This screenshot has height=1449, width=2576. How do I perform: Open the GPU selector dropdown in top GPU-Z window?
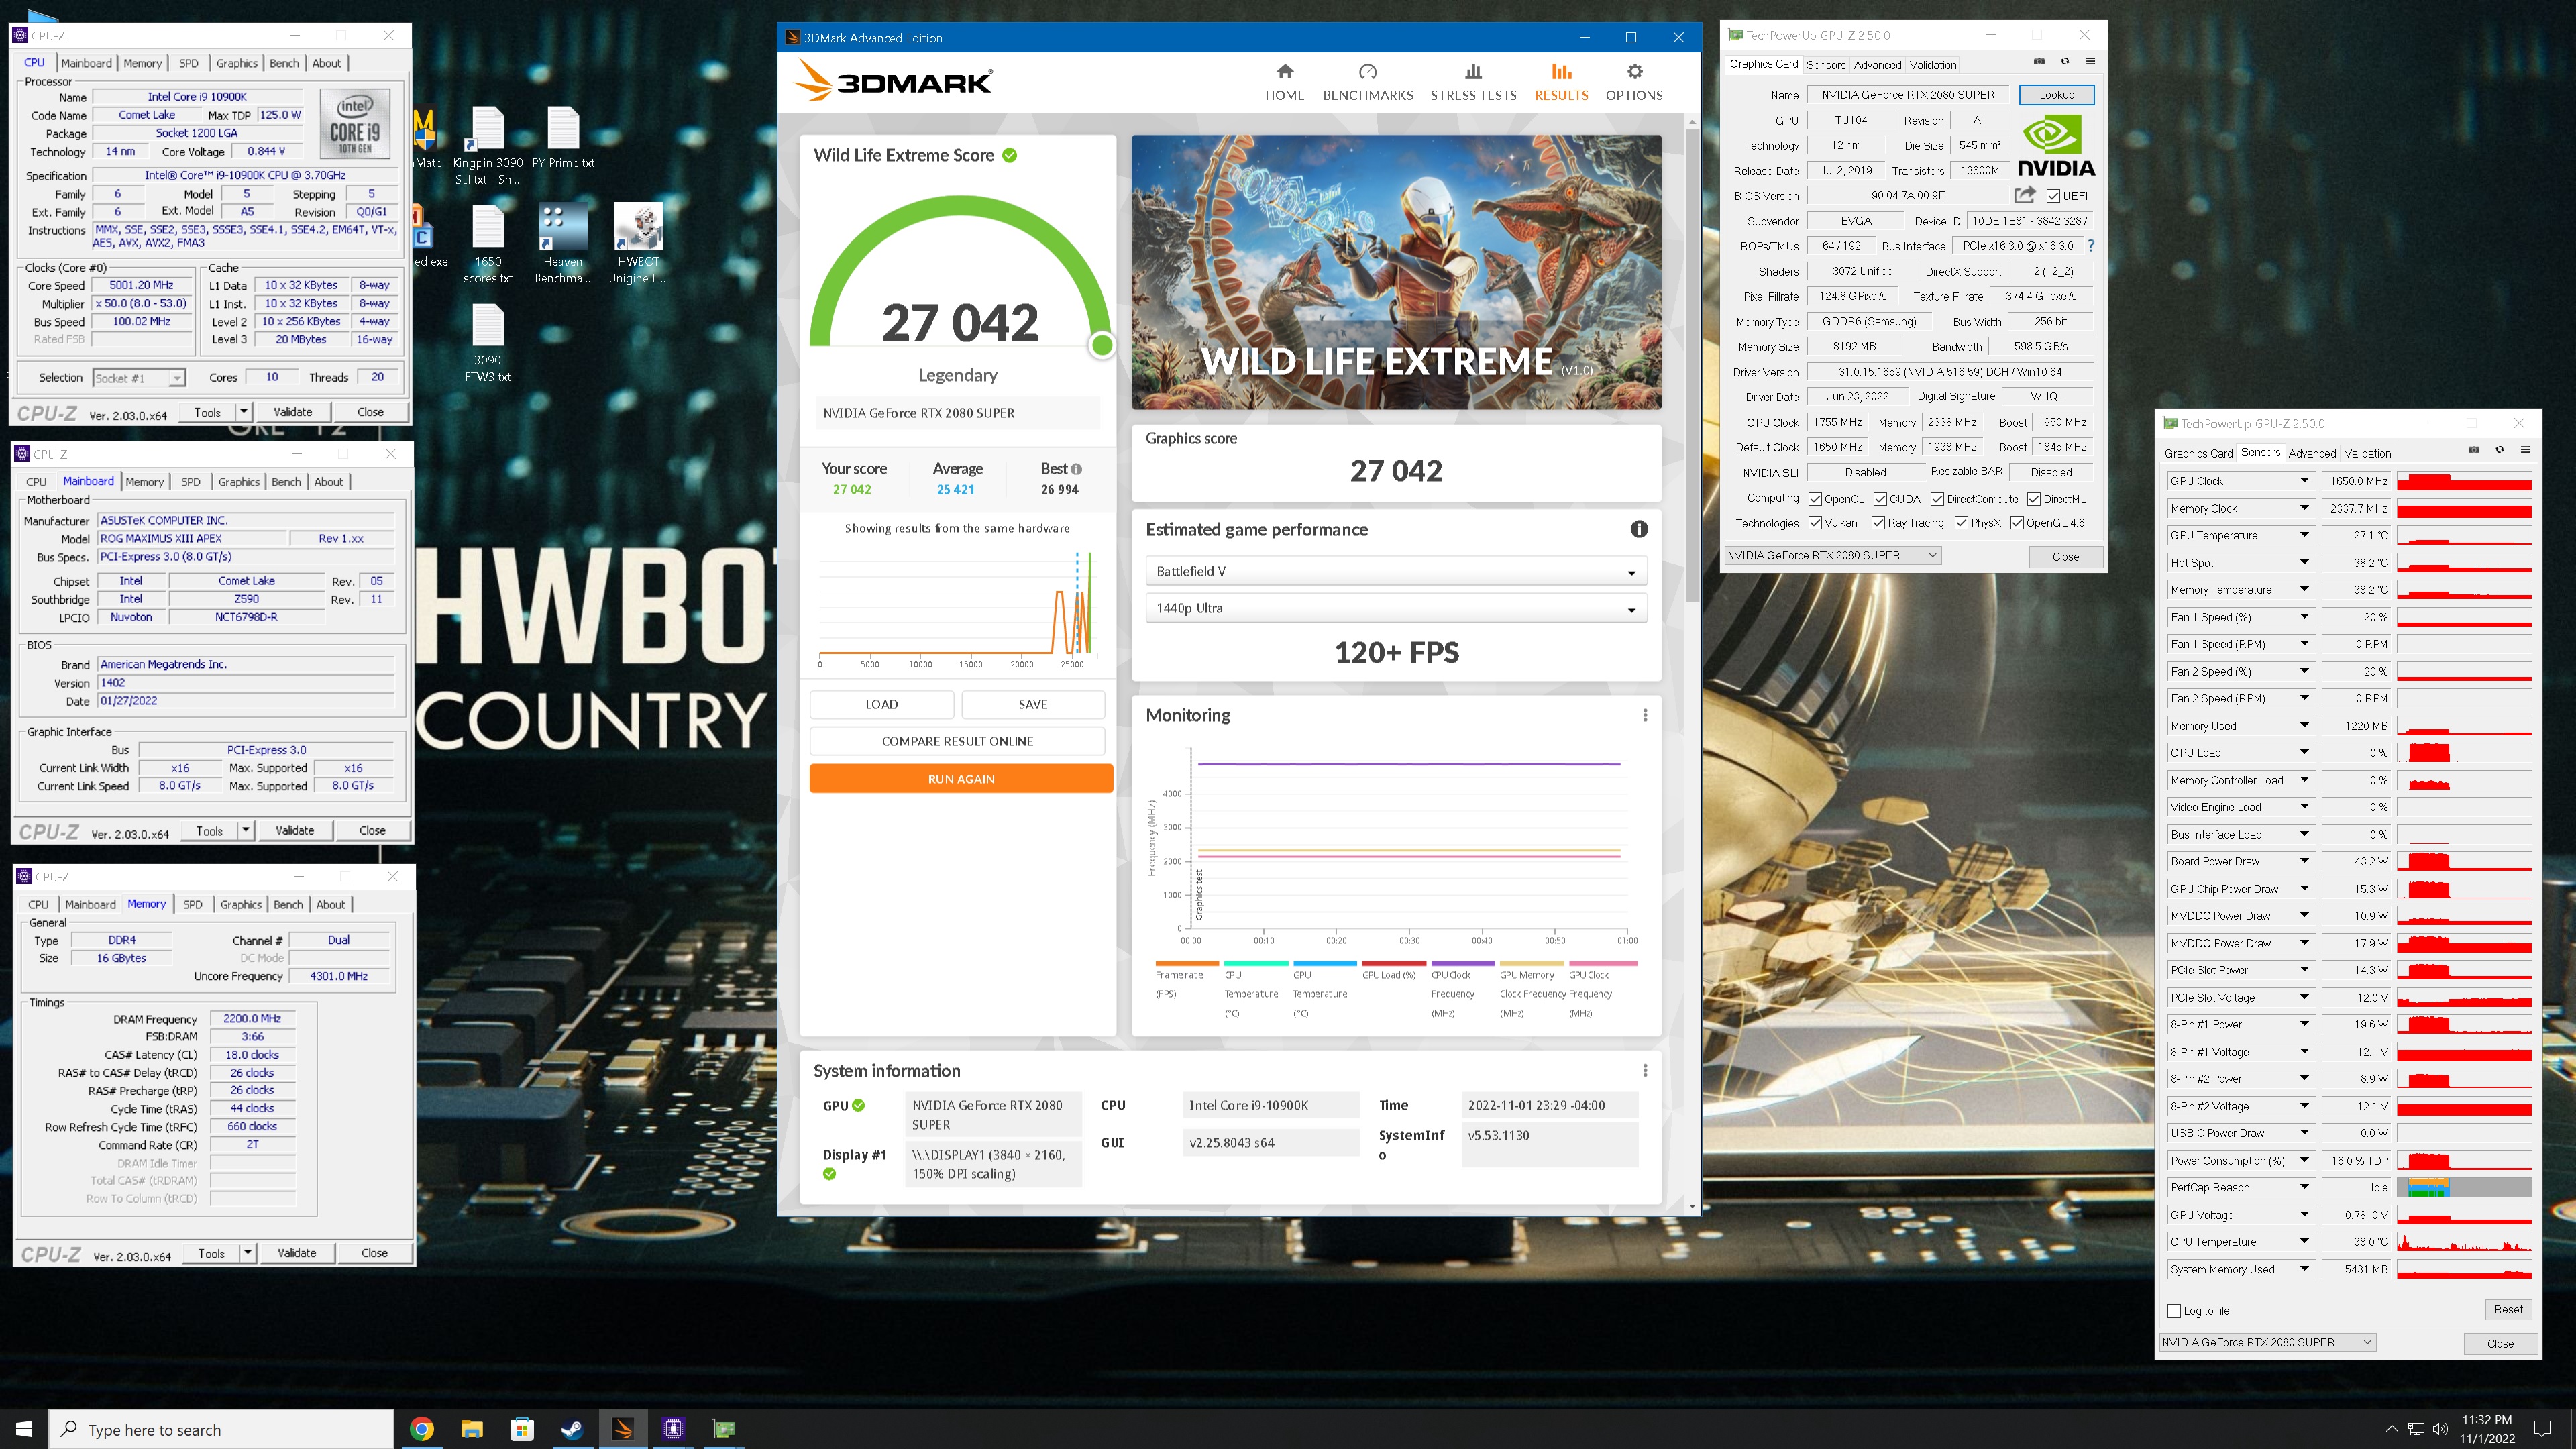pos(1832,556)
